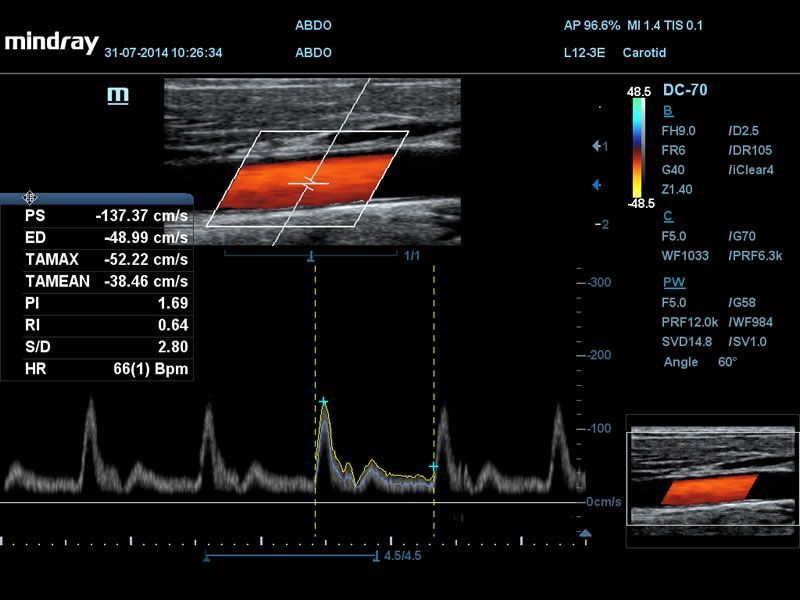
Task: Click the peak systolic cyan cross marker
Action: 323,402
